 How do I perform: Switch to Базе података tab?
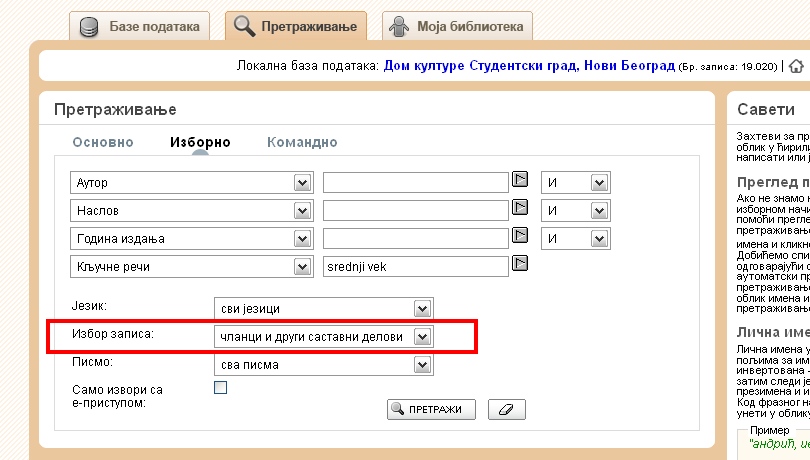(x=139, y=26)
